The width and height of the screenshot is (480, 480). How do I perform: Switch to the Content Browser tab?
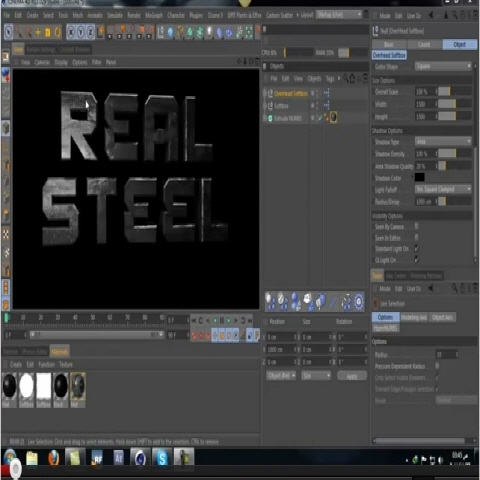pos(75,50)
